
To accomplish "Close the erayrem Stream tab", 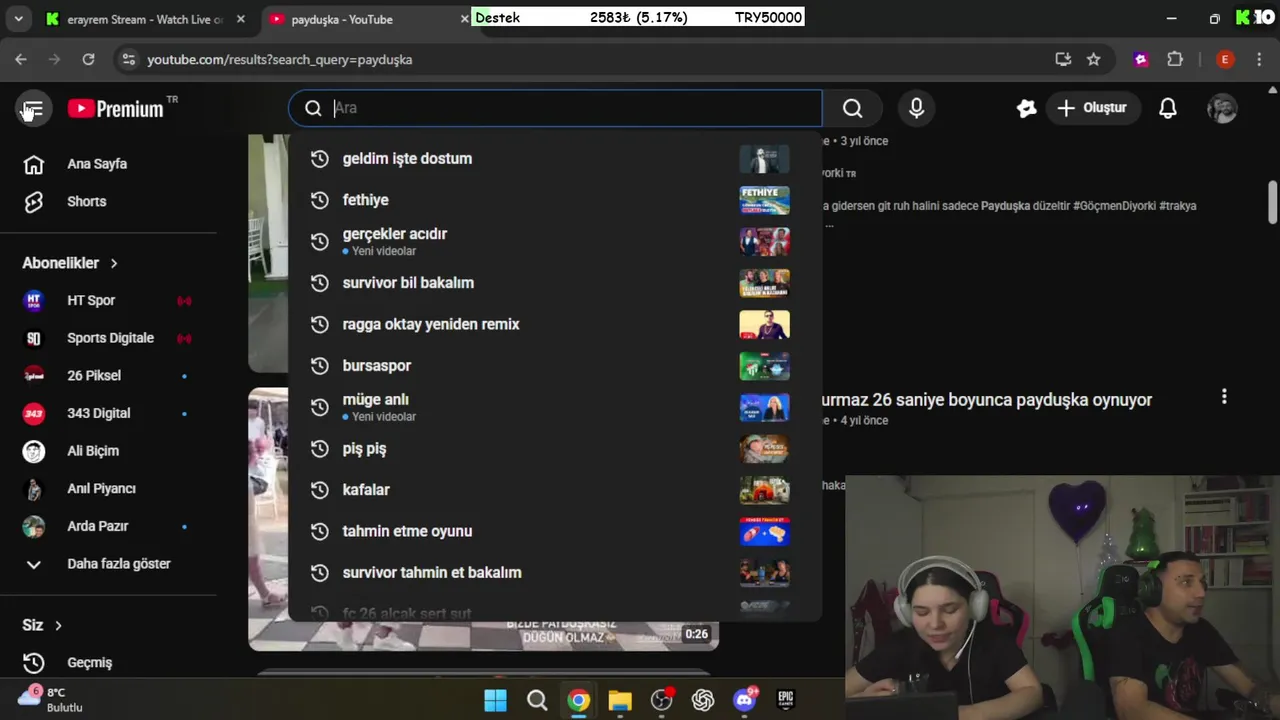I will 241,19.
